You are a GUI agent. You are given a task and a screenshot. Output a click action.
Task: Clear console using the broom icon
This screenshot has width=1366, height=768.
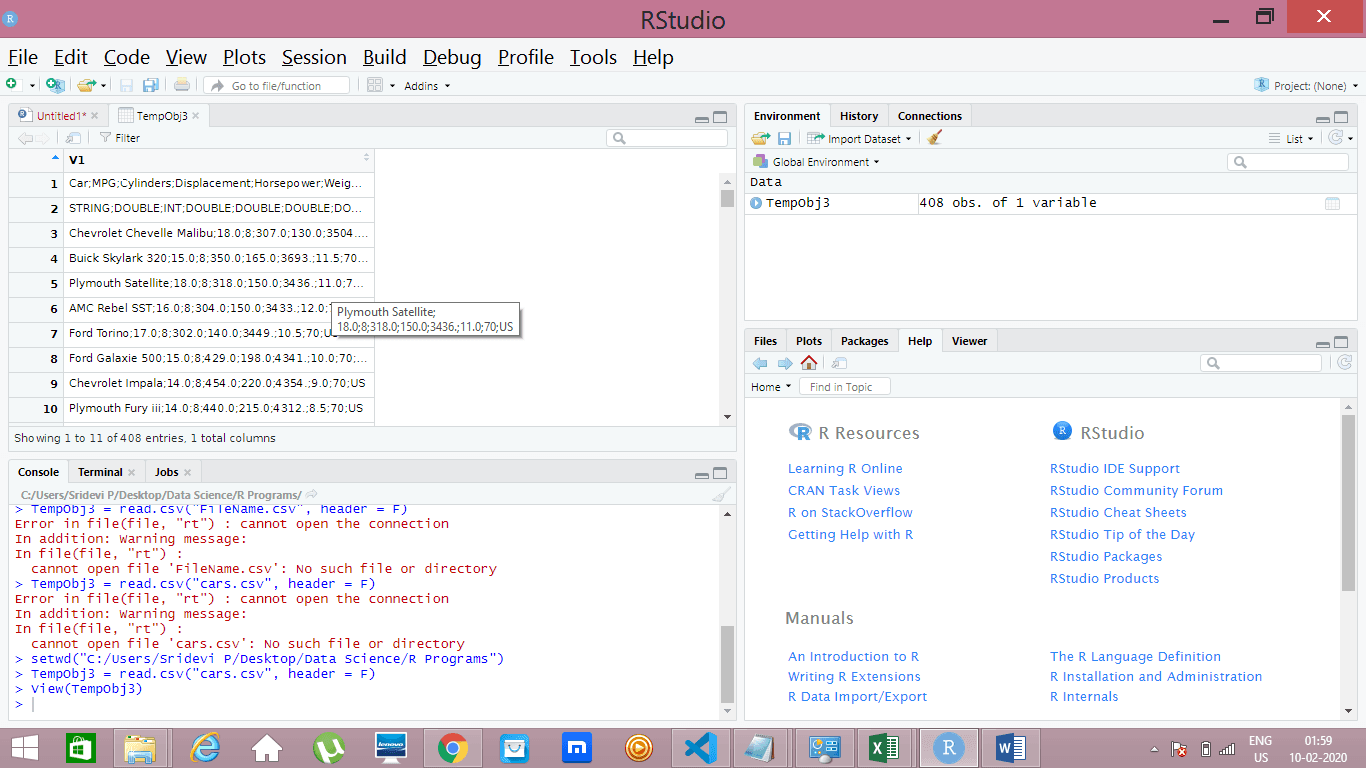(x=721, y=495)
